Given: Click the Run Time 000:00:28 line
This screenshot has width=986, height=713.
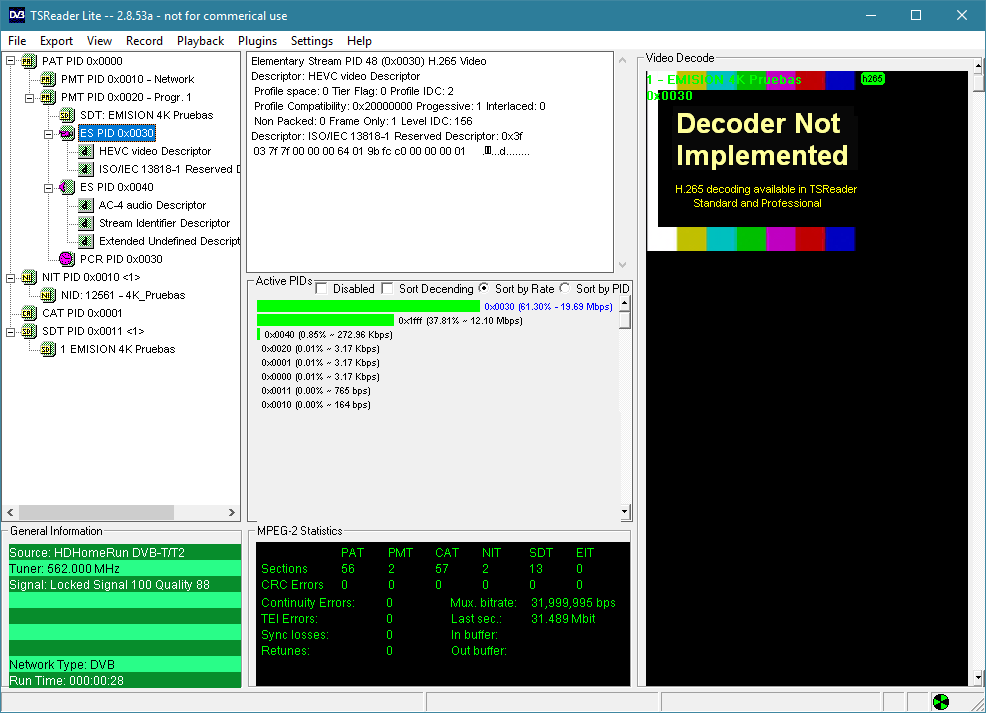Looking at the screenshot, I should [x=125, y=680].
